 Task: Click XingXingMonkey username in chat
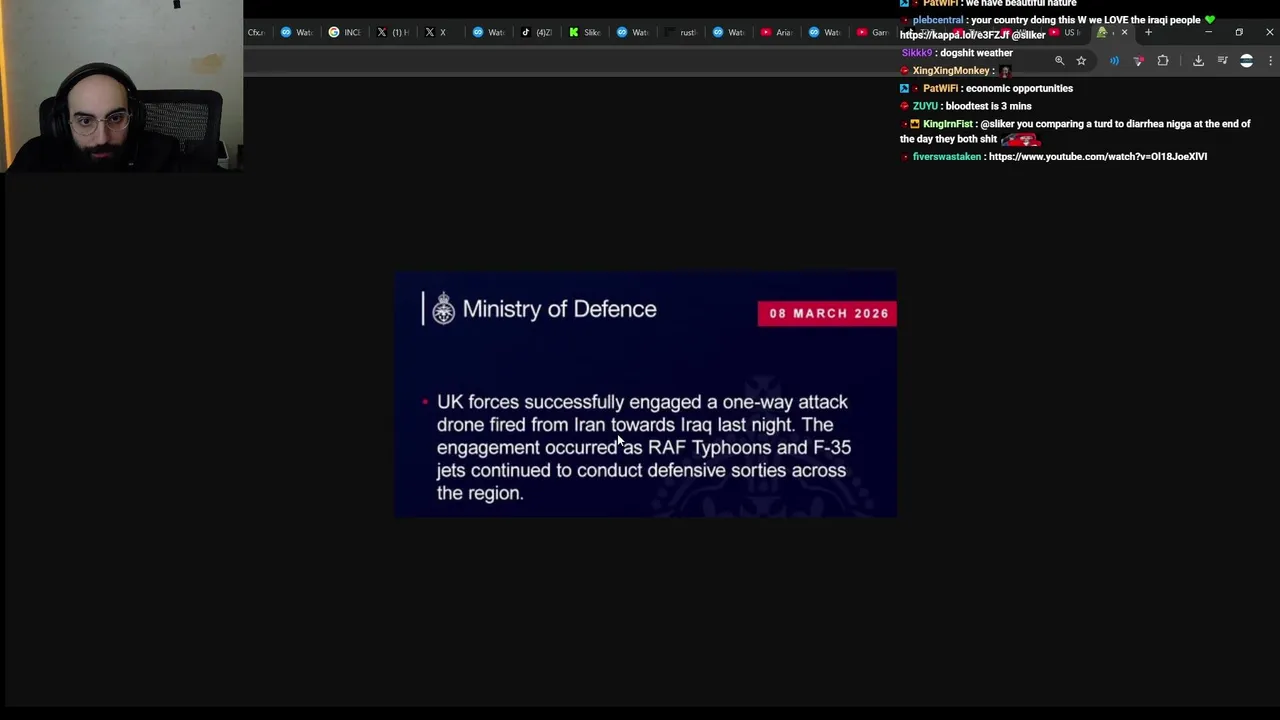pos(951,71)
